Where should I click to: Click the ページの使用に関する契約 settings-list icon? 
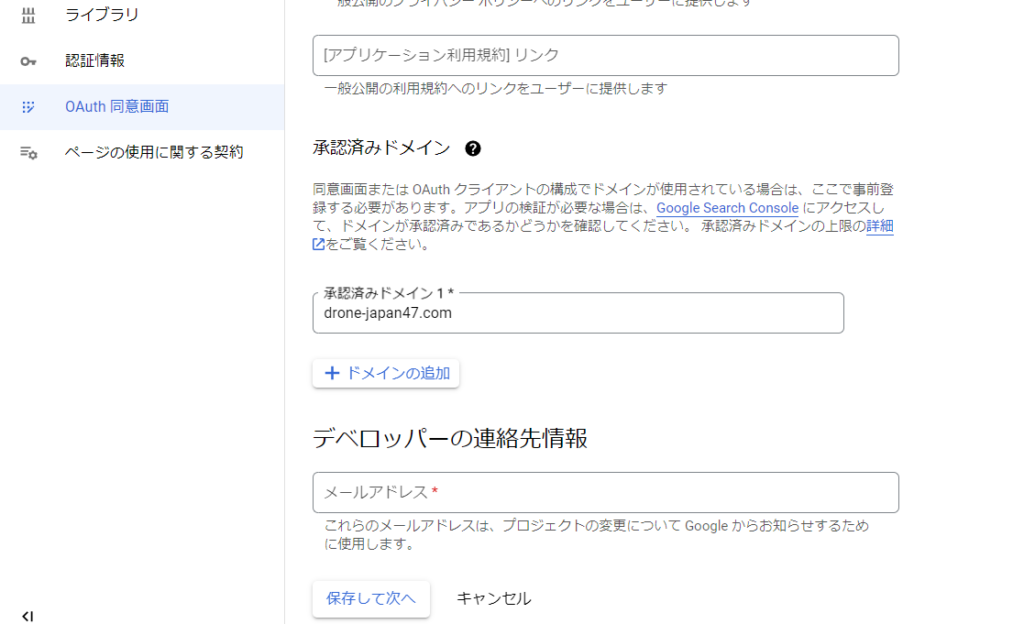coord(28,153)
